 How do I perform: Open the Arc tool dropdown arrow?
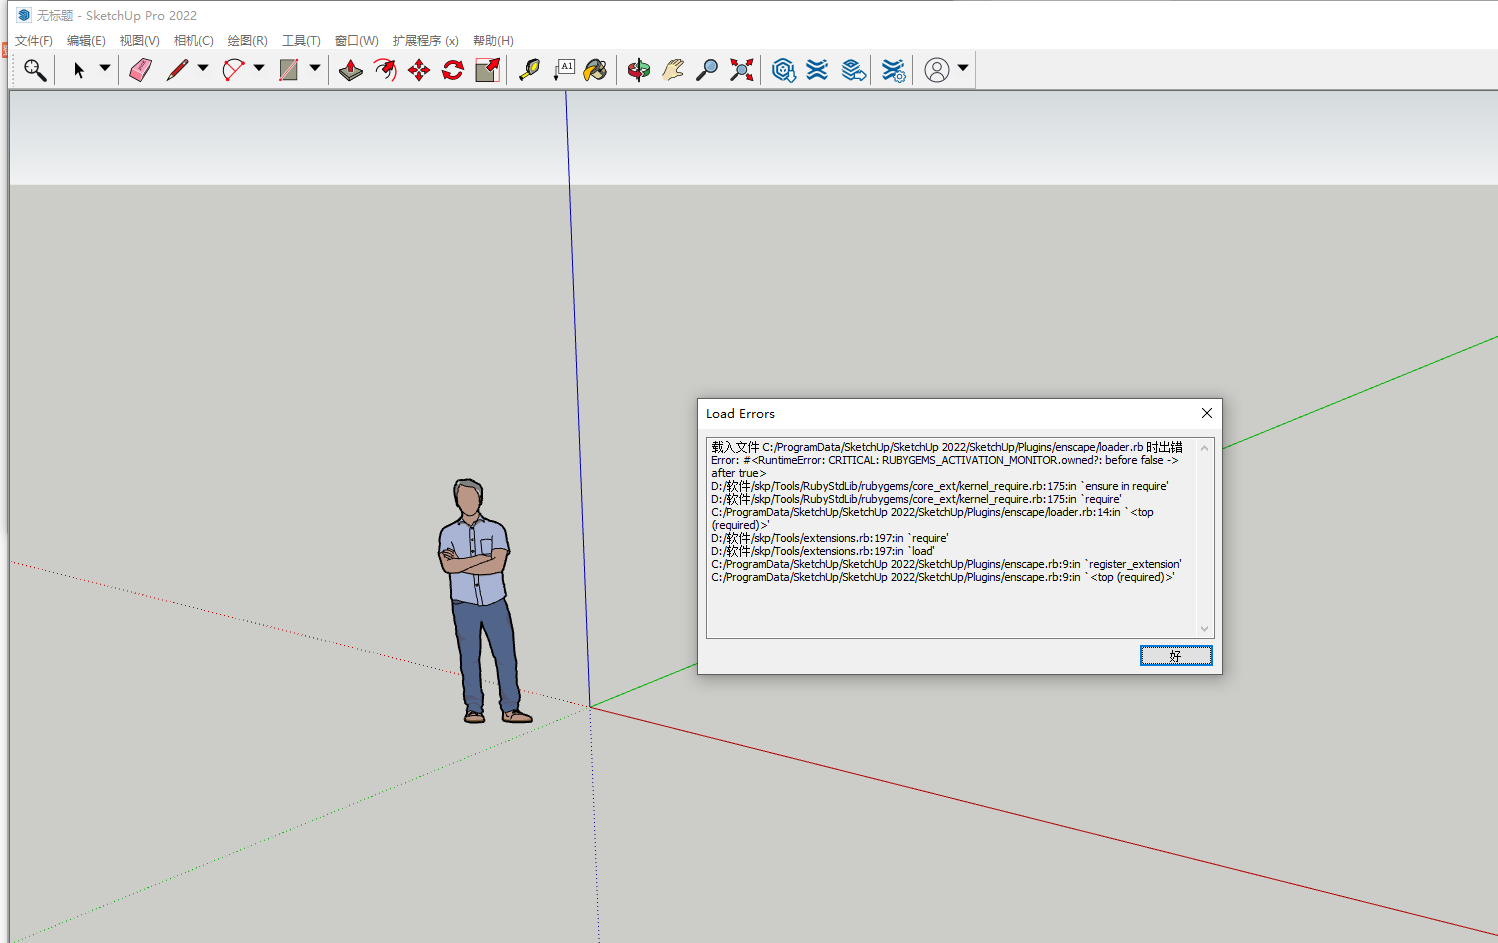tap(259, 69)
